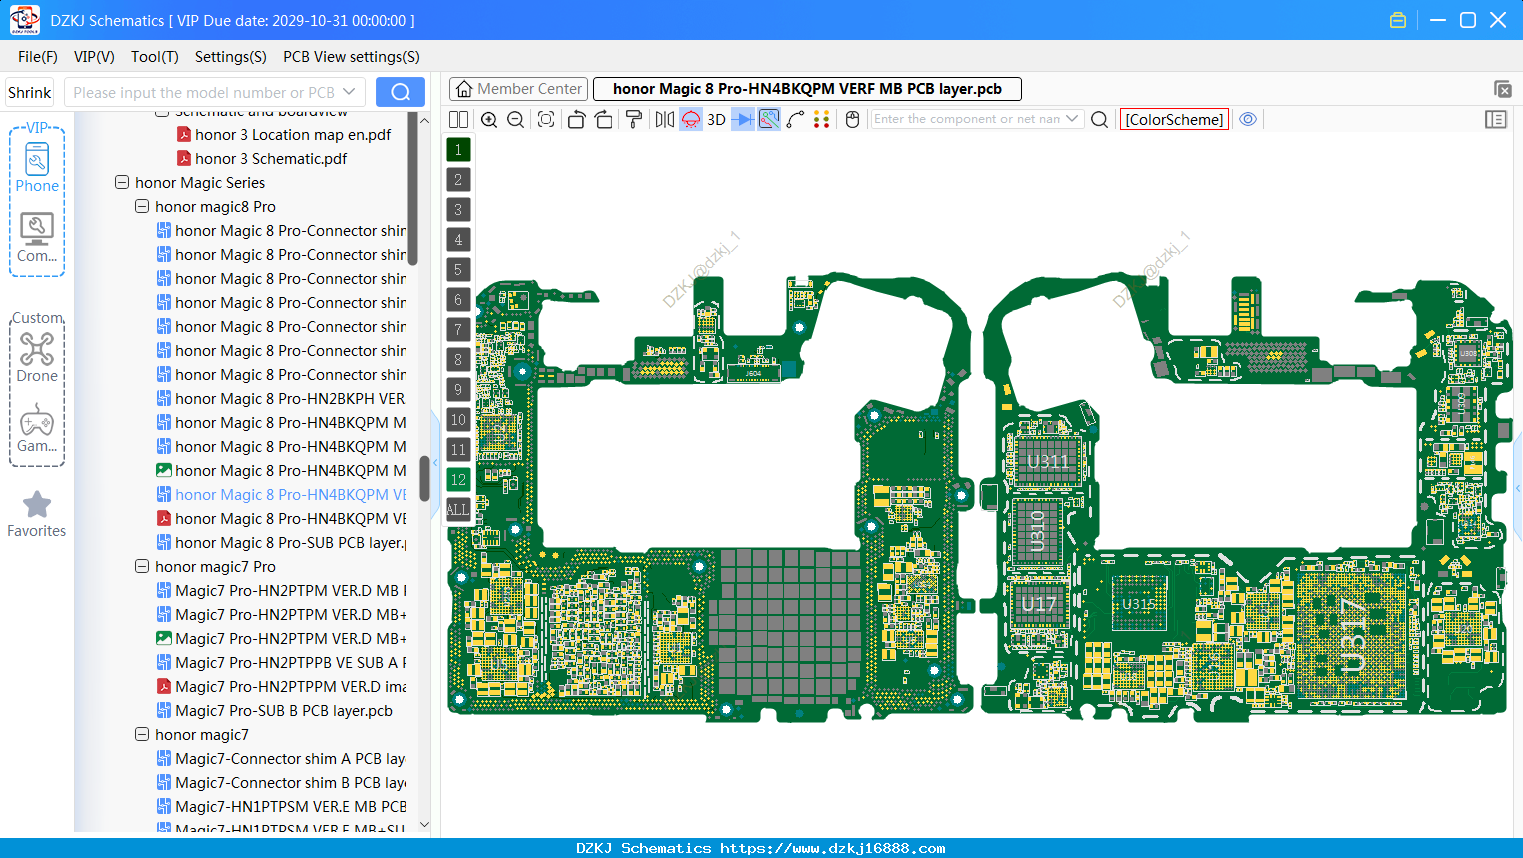Rotate the board counterclockwise

click(x=576, y=119)
